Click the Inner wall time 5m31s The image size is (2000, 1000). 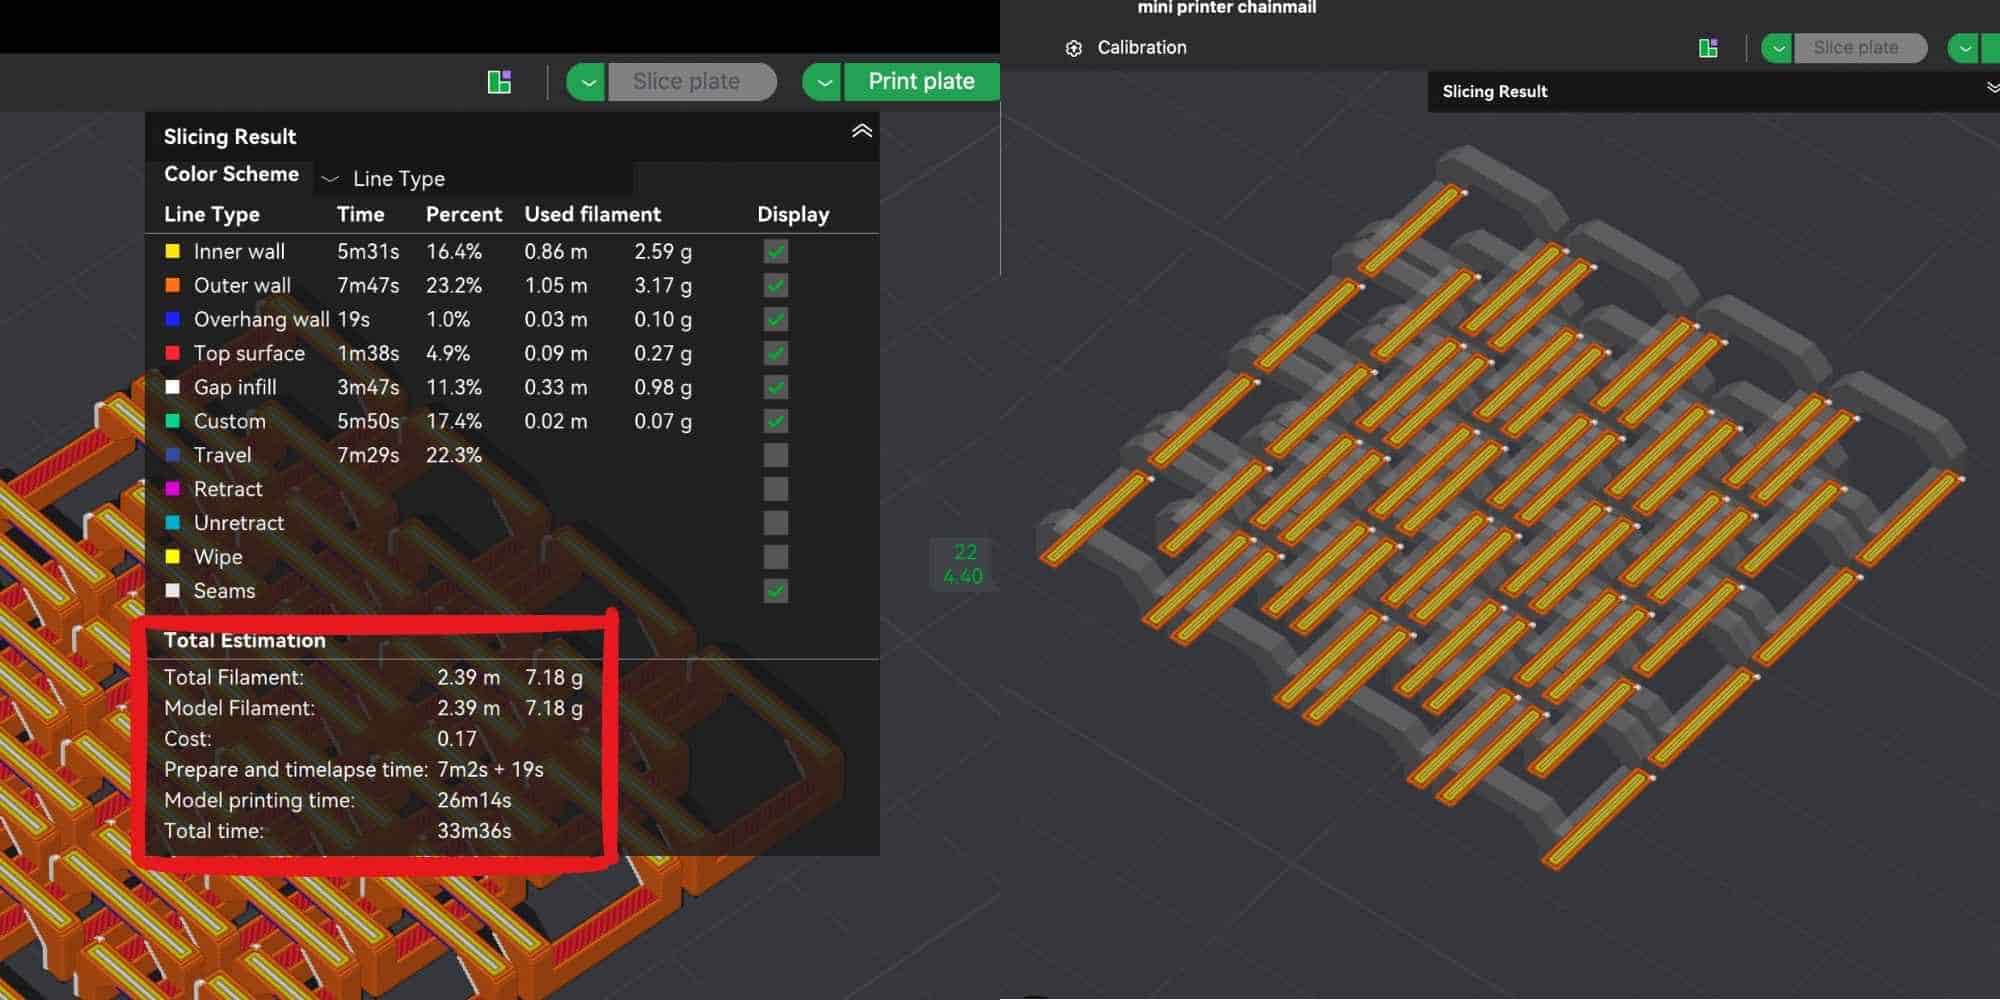[368, 252]
